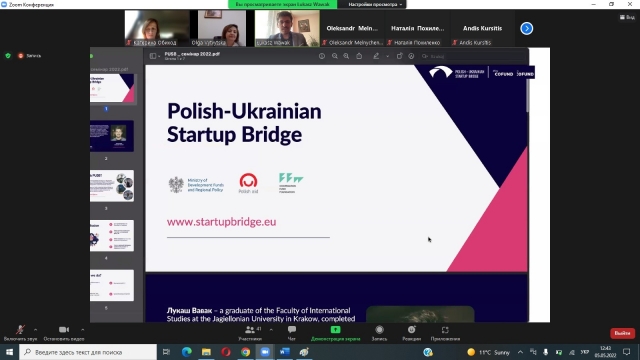Click 'Polish-Ukrainian Startup Bridge' slide title
The height and width of the screenshot is (360, 640).
[x=244, y=122]
